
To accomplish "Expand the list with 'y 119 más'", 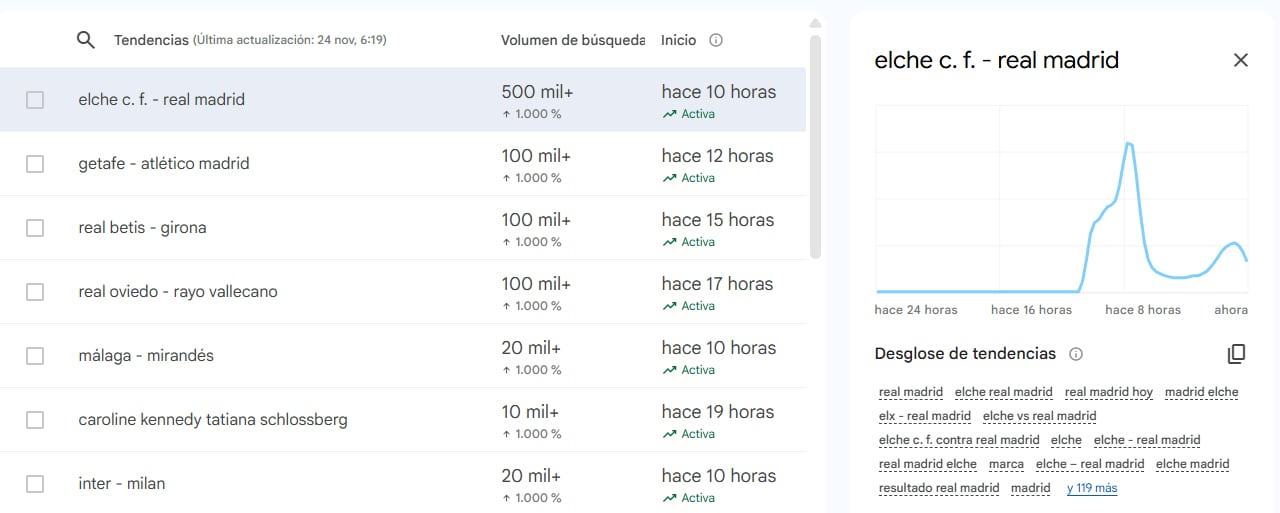I will (1092, 488).
